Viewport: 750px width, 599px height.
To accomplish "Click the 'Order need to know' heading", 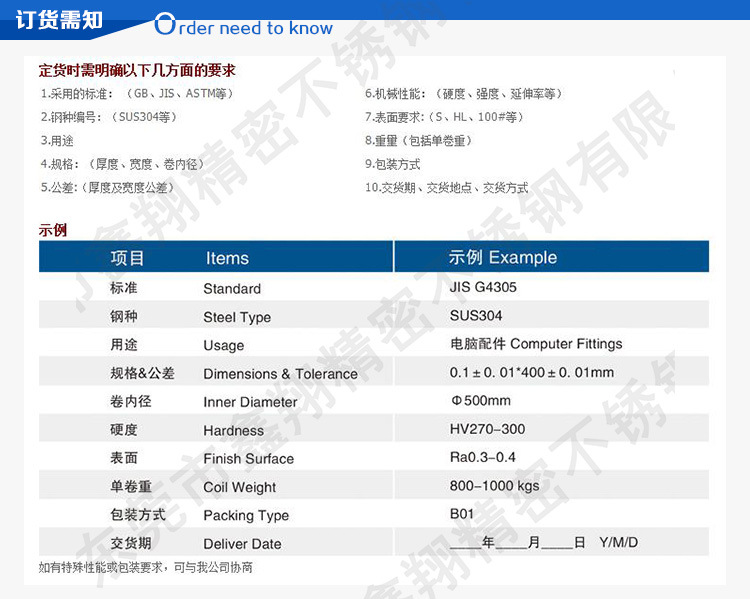I will point(243,25).
